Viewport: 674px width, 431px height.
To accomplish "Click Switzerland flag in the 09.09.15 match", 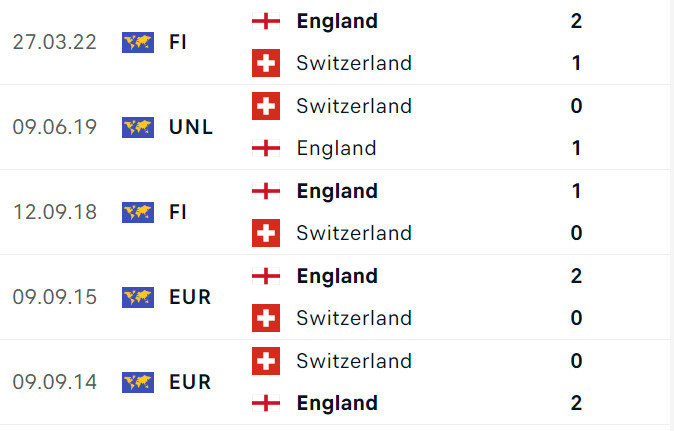I will pos(265,318).
